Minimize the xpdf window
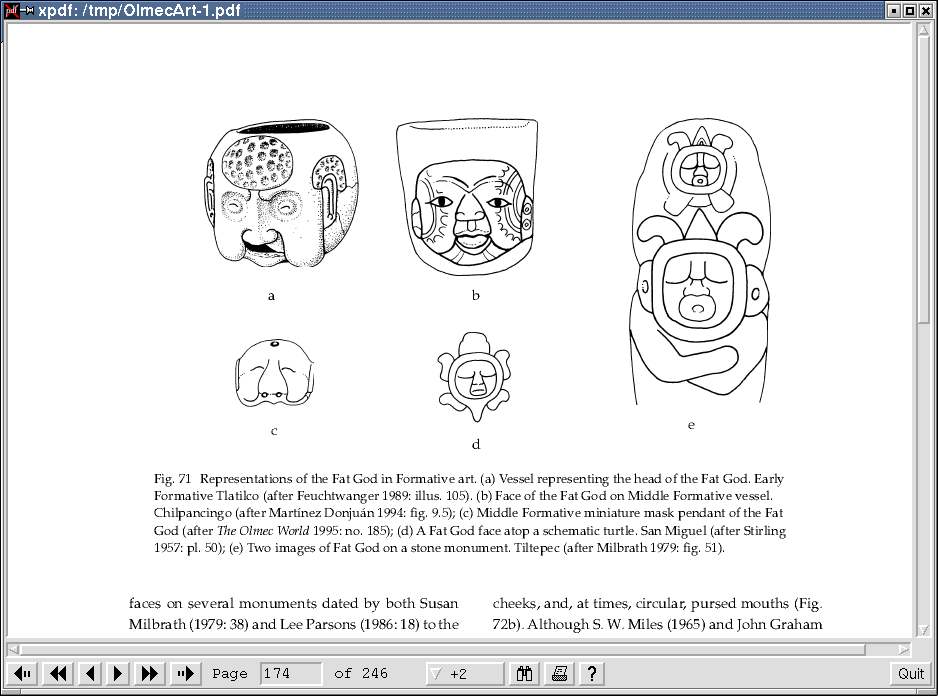The height and width of the screenshot is (696, 938). coord(894,10)
